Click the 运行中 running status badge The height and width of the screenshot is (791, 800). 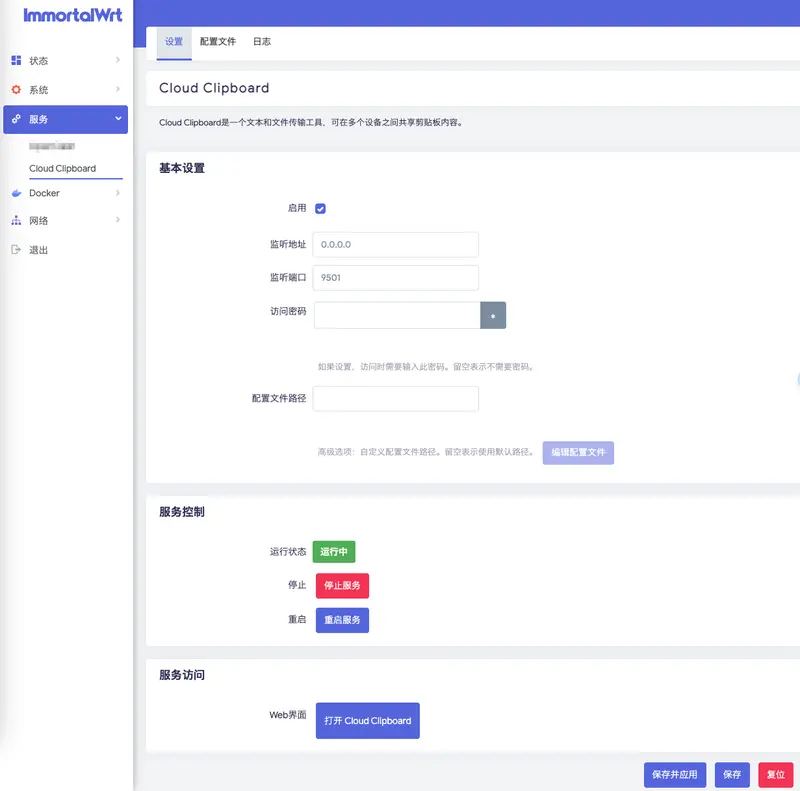[333, 551]
